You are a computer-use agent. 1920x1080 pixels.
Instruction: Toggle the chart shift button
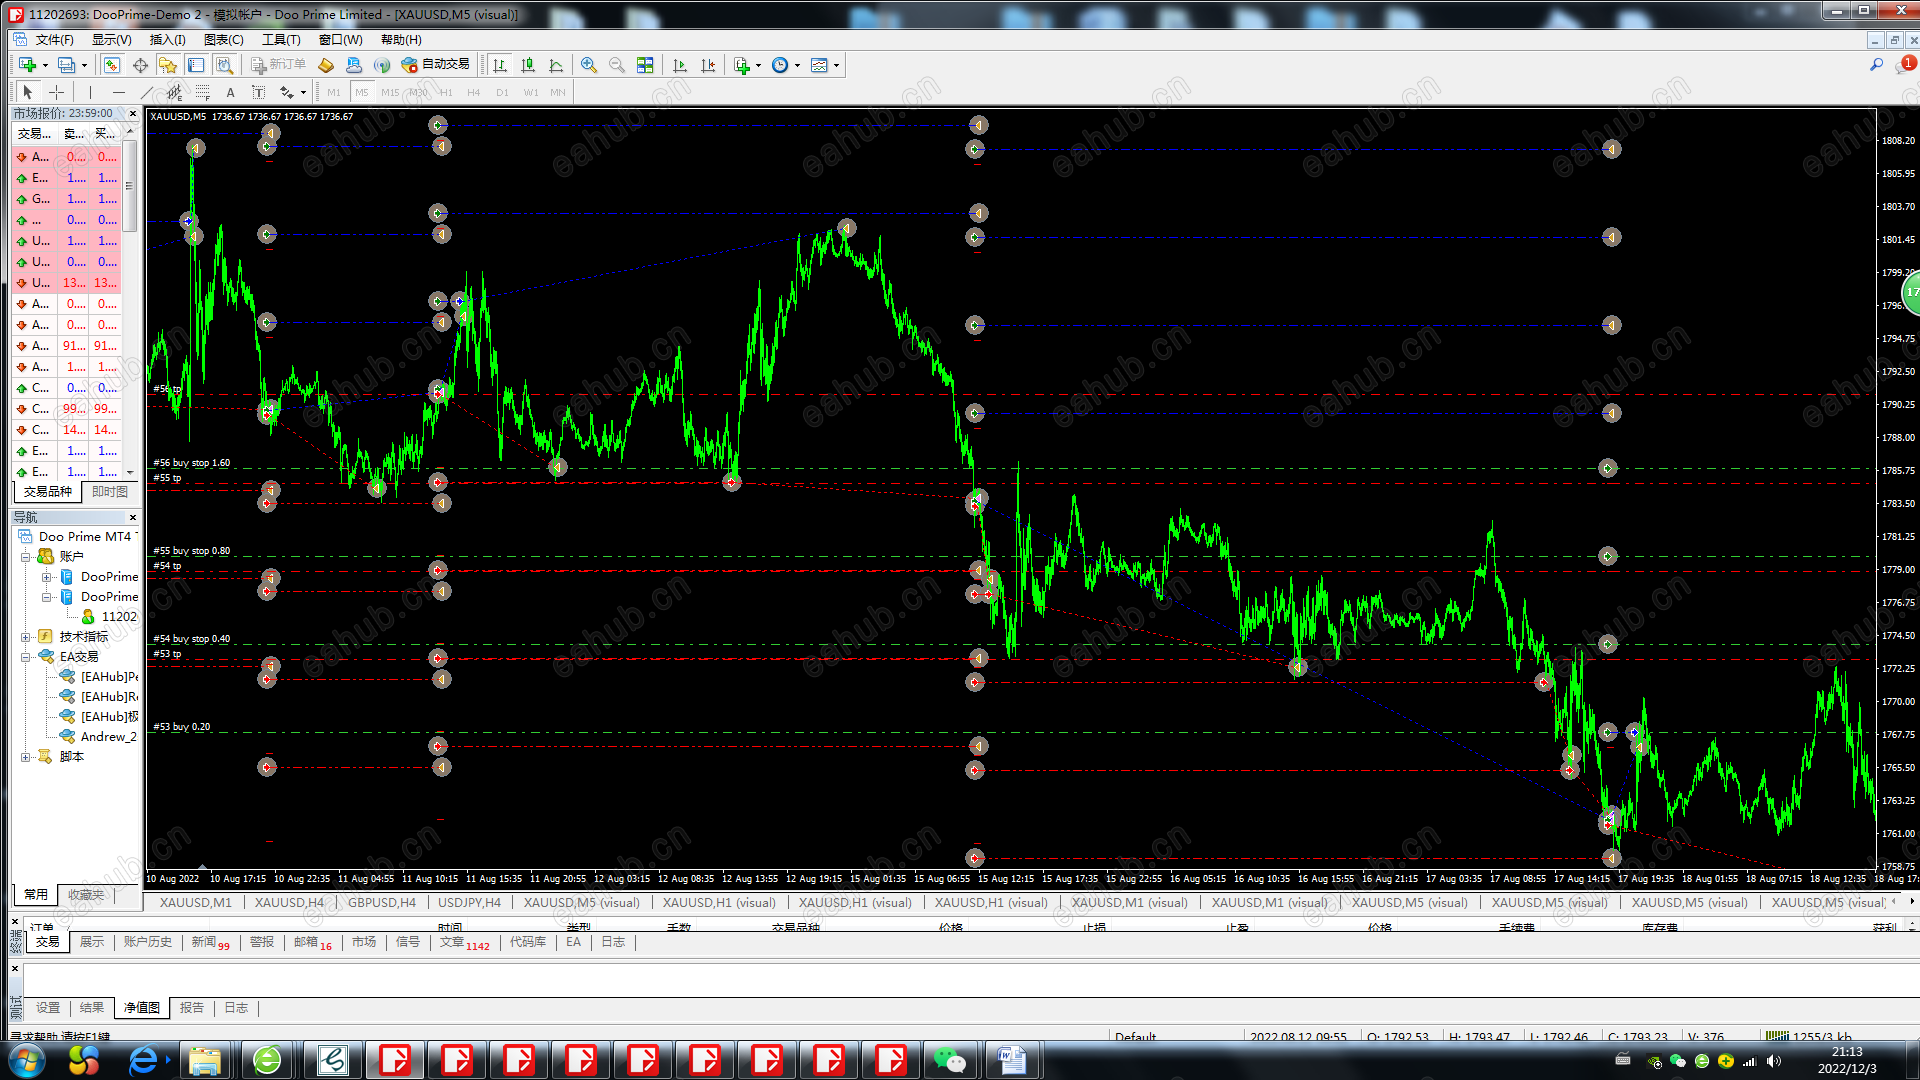708,65
